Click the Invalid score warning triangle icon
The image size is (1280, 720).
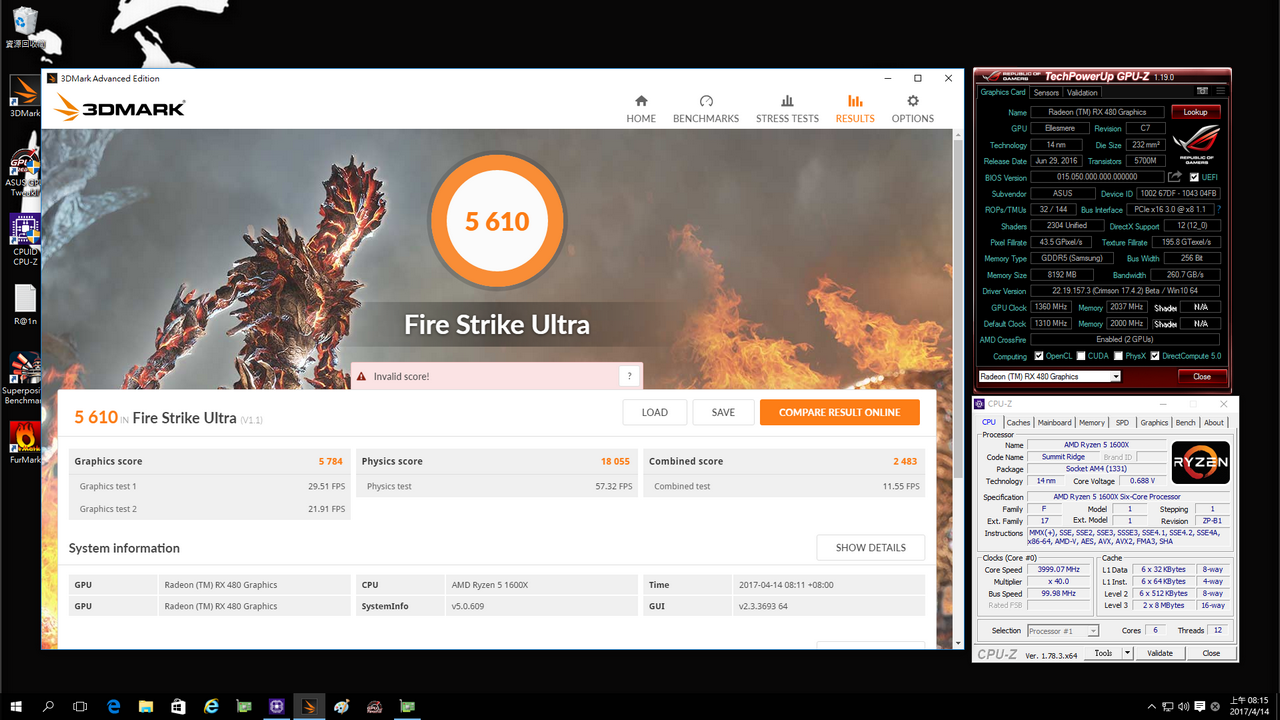(x=362, y=377)
